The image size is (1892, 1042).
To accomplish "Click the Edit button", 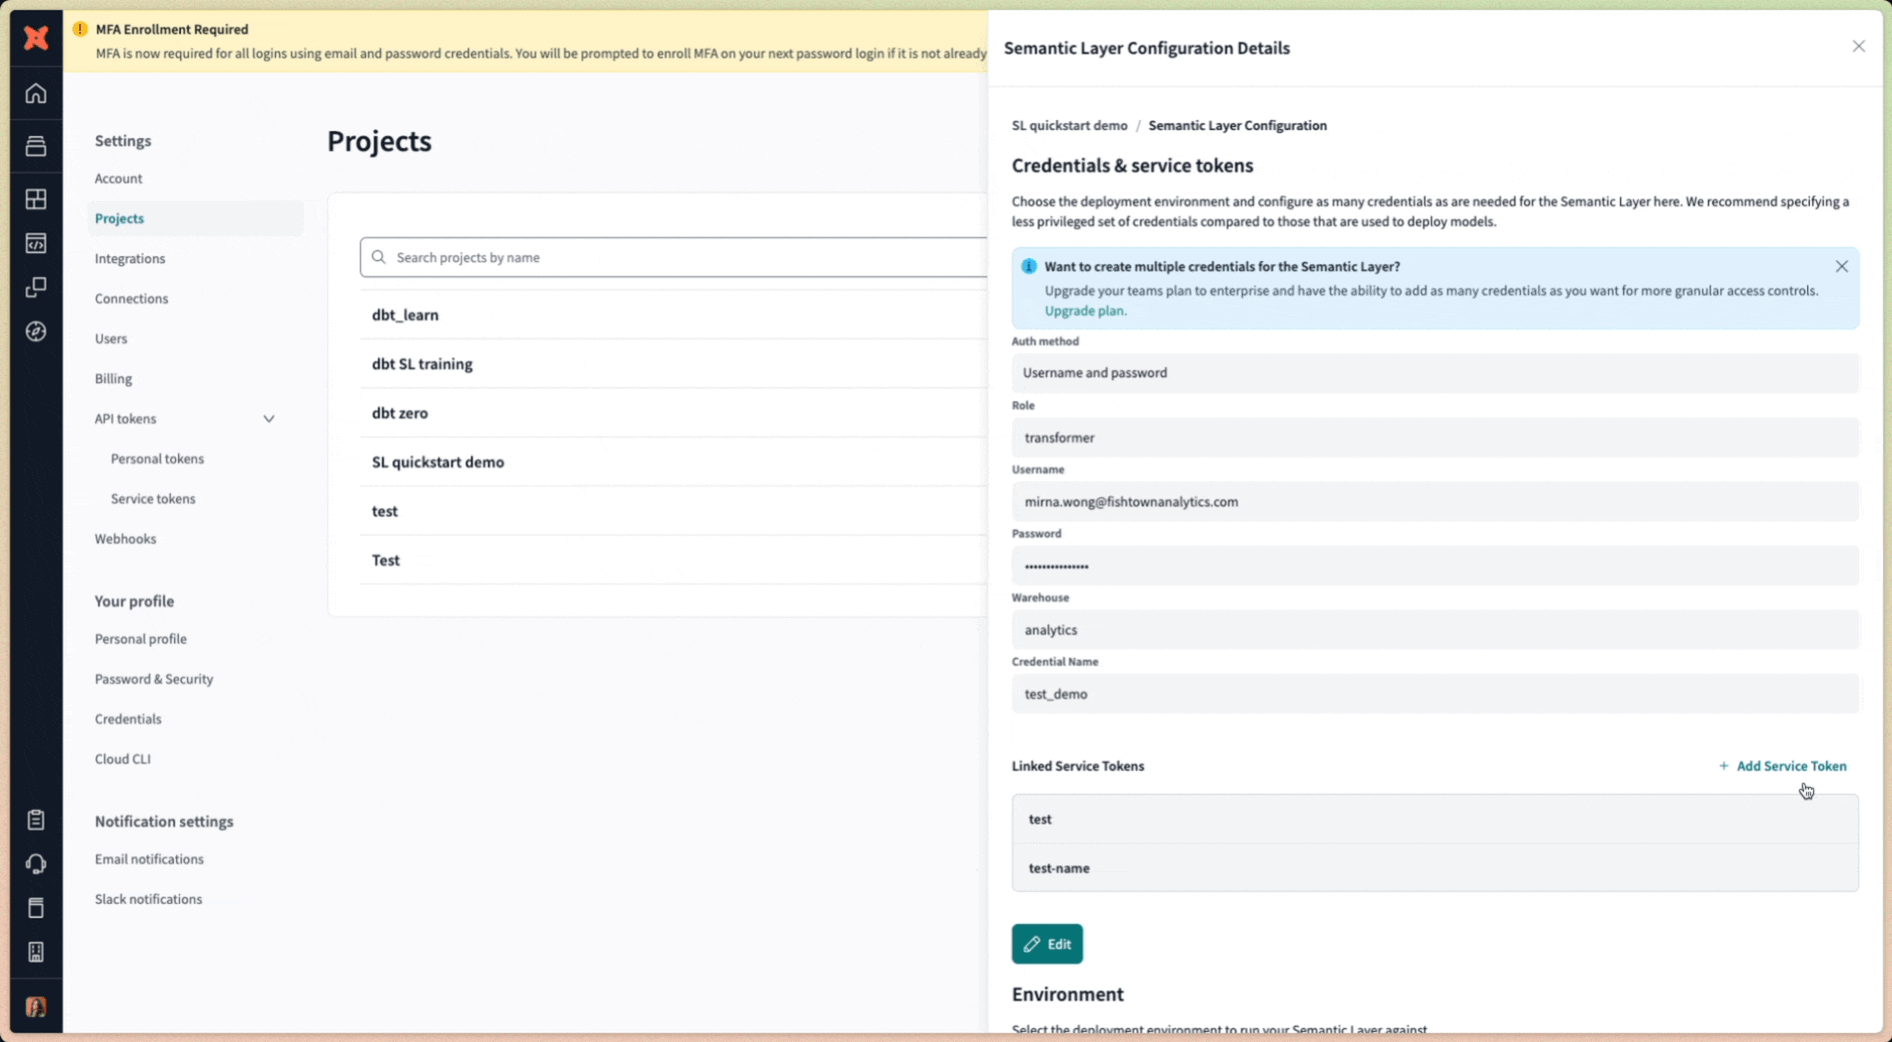I will (1047, 944).
